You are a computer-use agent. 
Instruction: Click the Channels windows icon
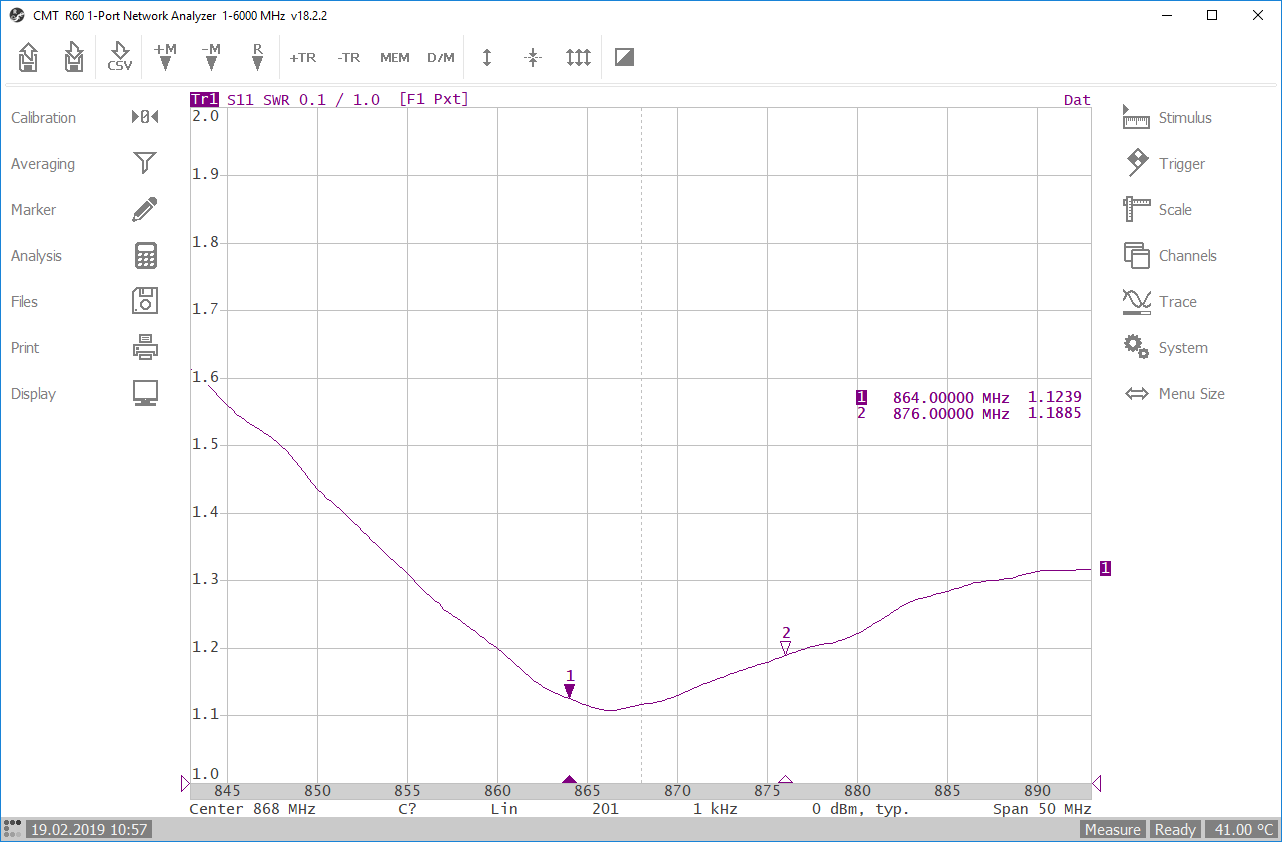1137,256
